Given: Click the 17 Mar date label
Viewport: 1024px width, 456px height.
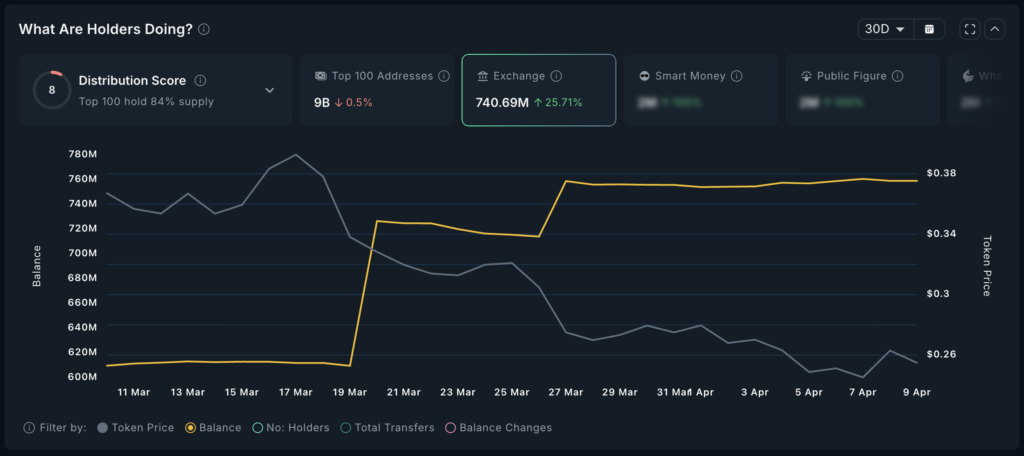Looking at the screenshot, I should 296,392.
